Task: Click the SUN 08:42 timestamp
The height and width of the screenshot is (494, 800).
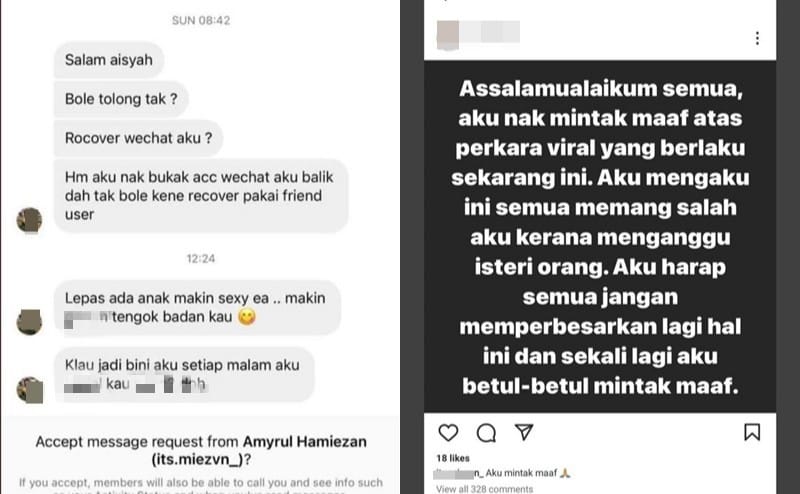Action: coord(201,20)
